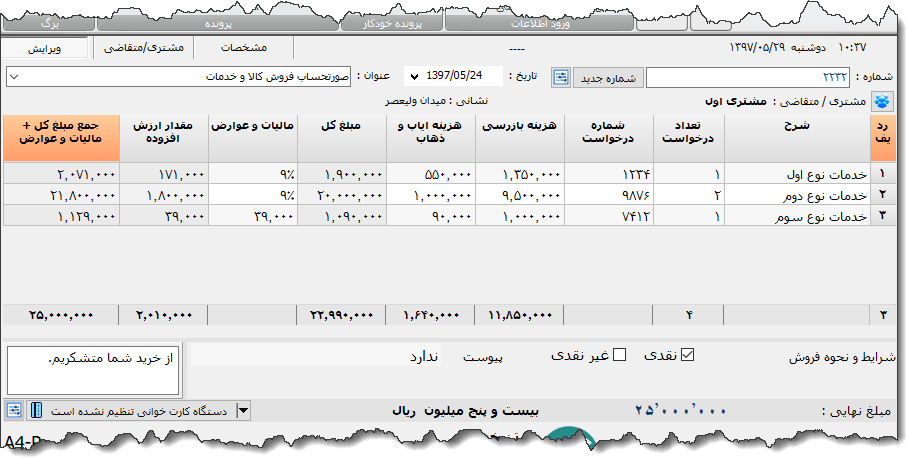Viewport: 907px width, 458px height.
Task: Open the bottom-left settings sliders icon
Action: (14, 411)
